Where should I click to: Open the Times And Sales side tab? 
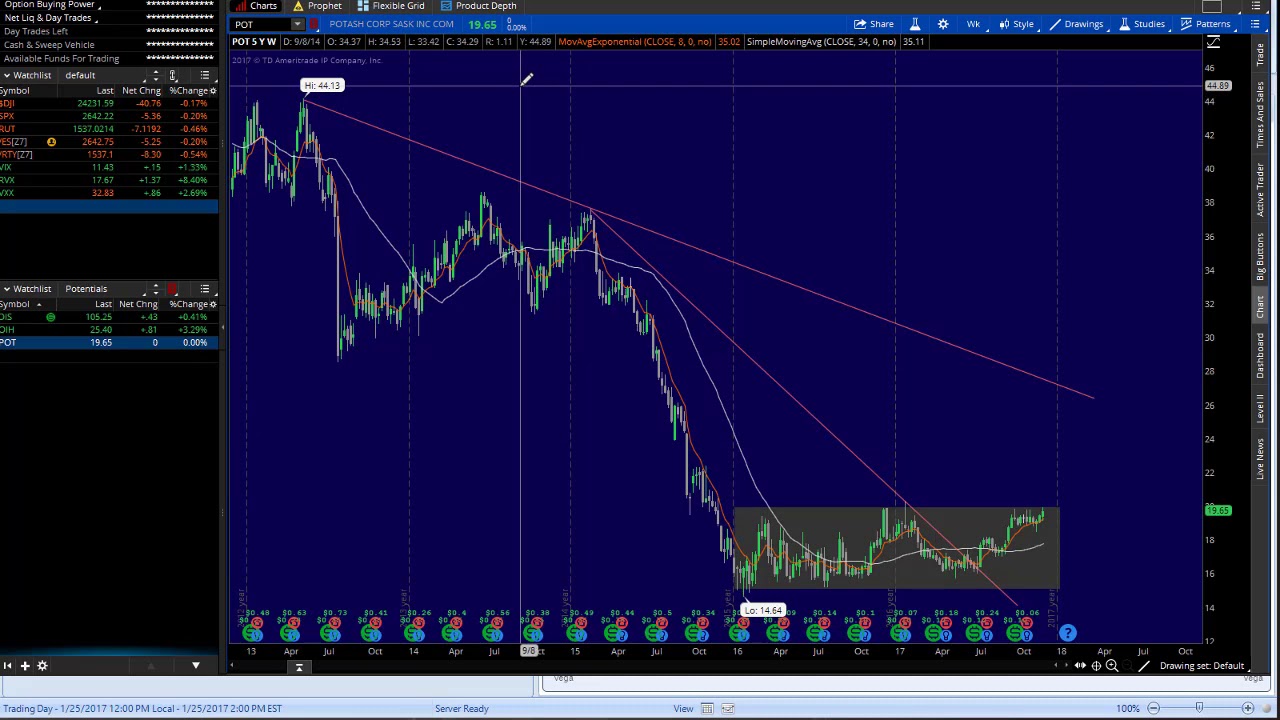click(1260, 114)
